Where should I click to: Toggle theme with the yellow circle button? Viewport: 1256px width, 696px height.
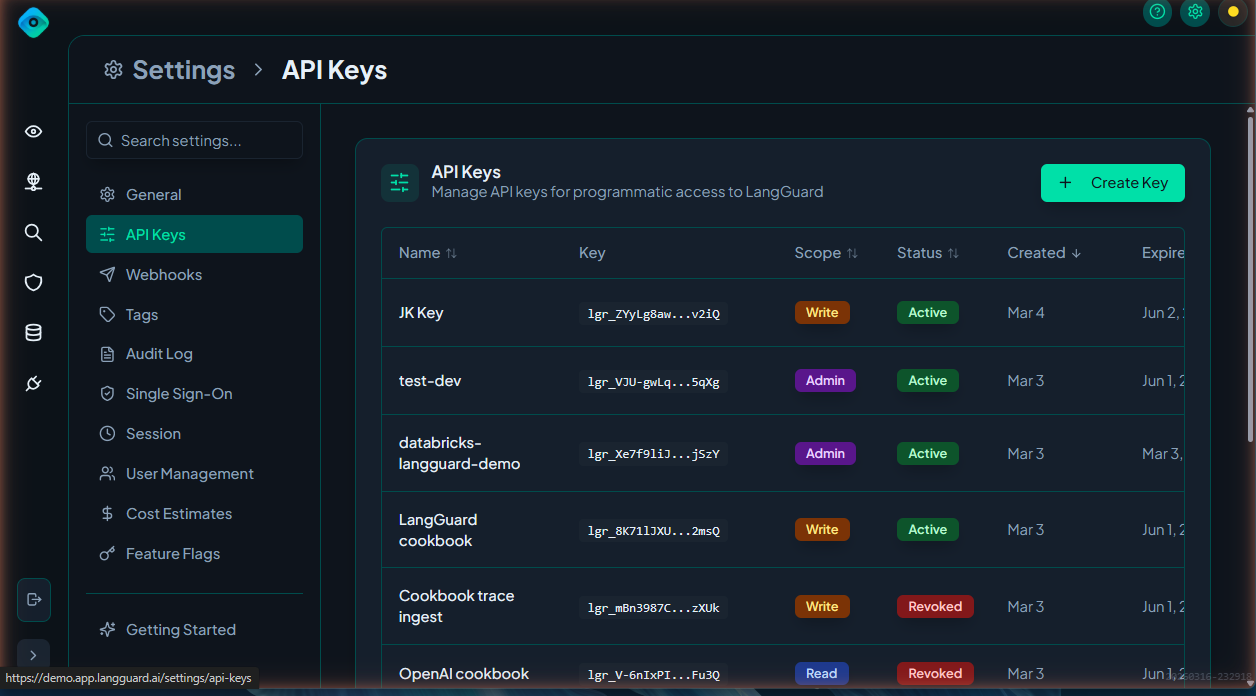point(1233,12)
